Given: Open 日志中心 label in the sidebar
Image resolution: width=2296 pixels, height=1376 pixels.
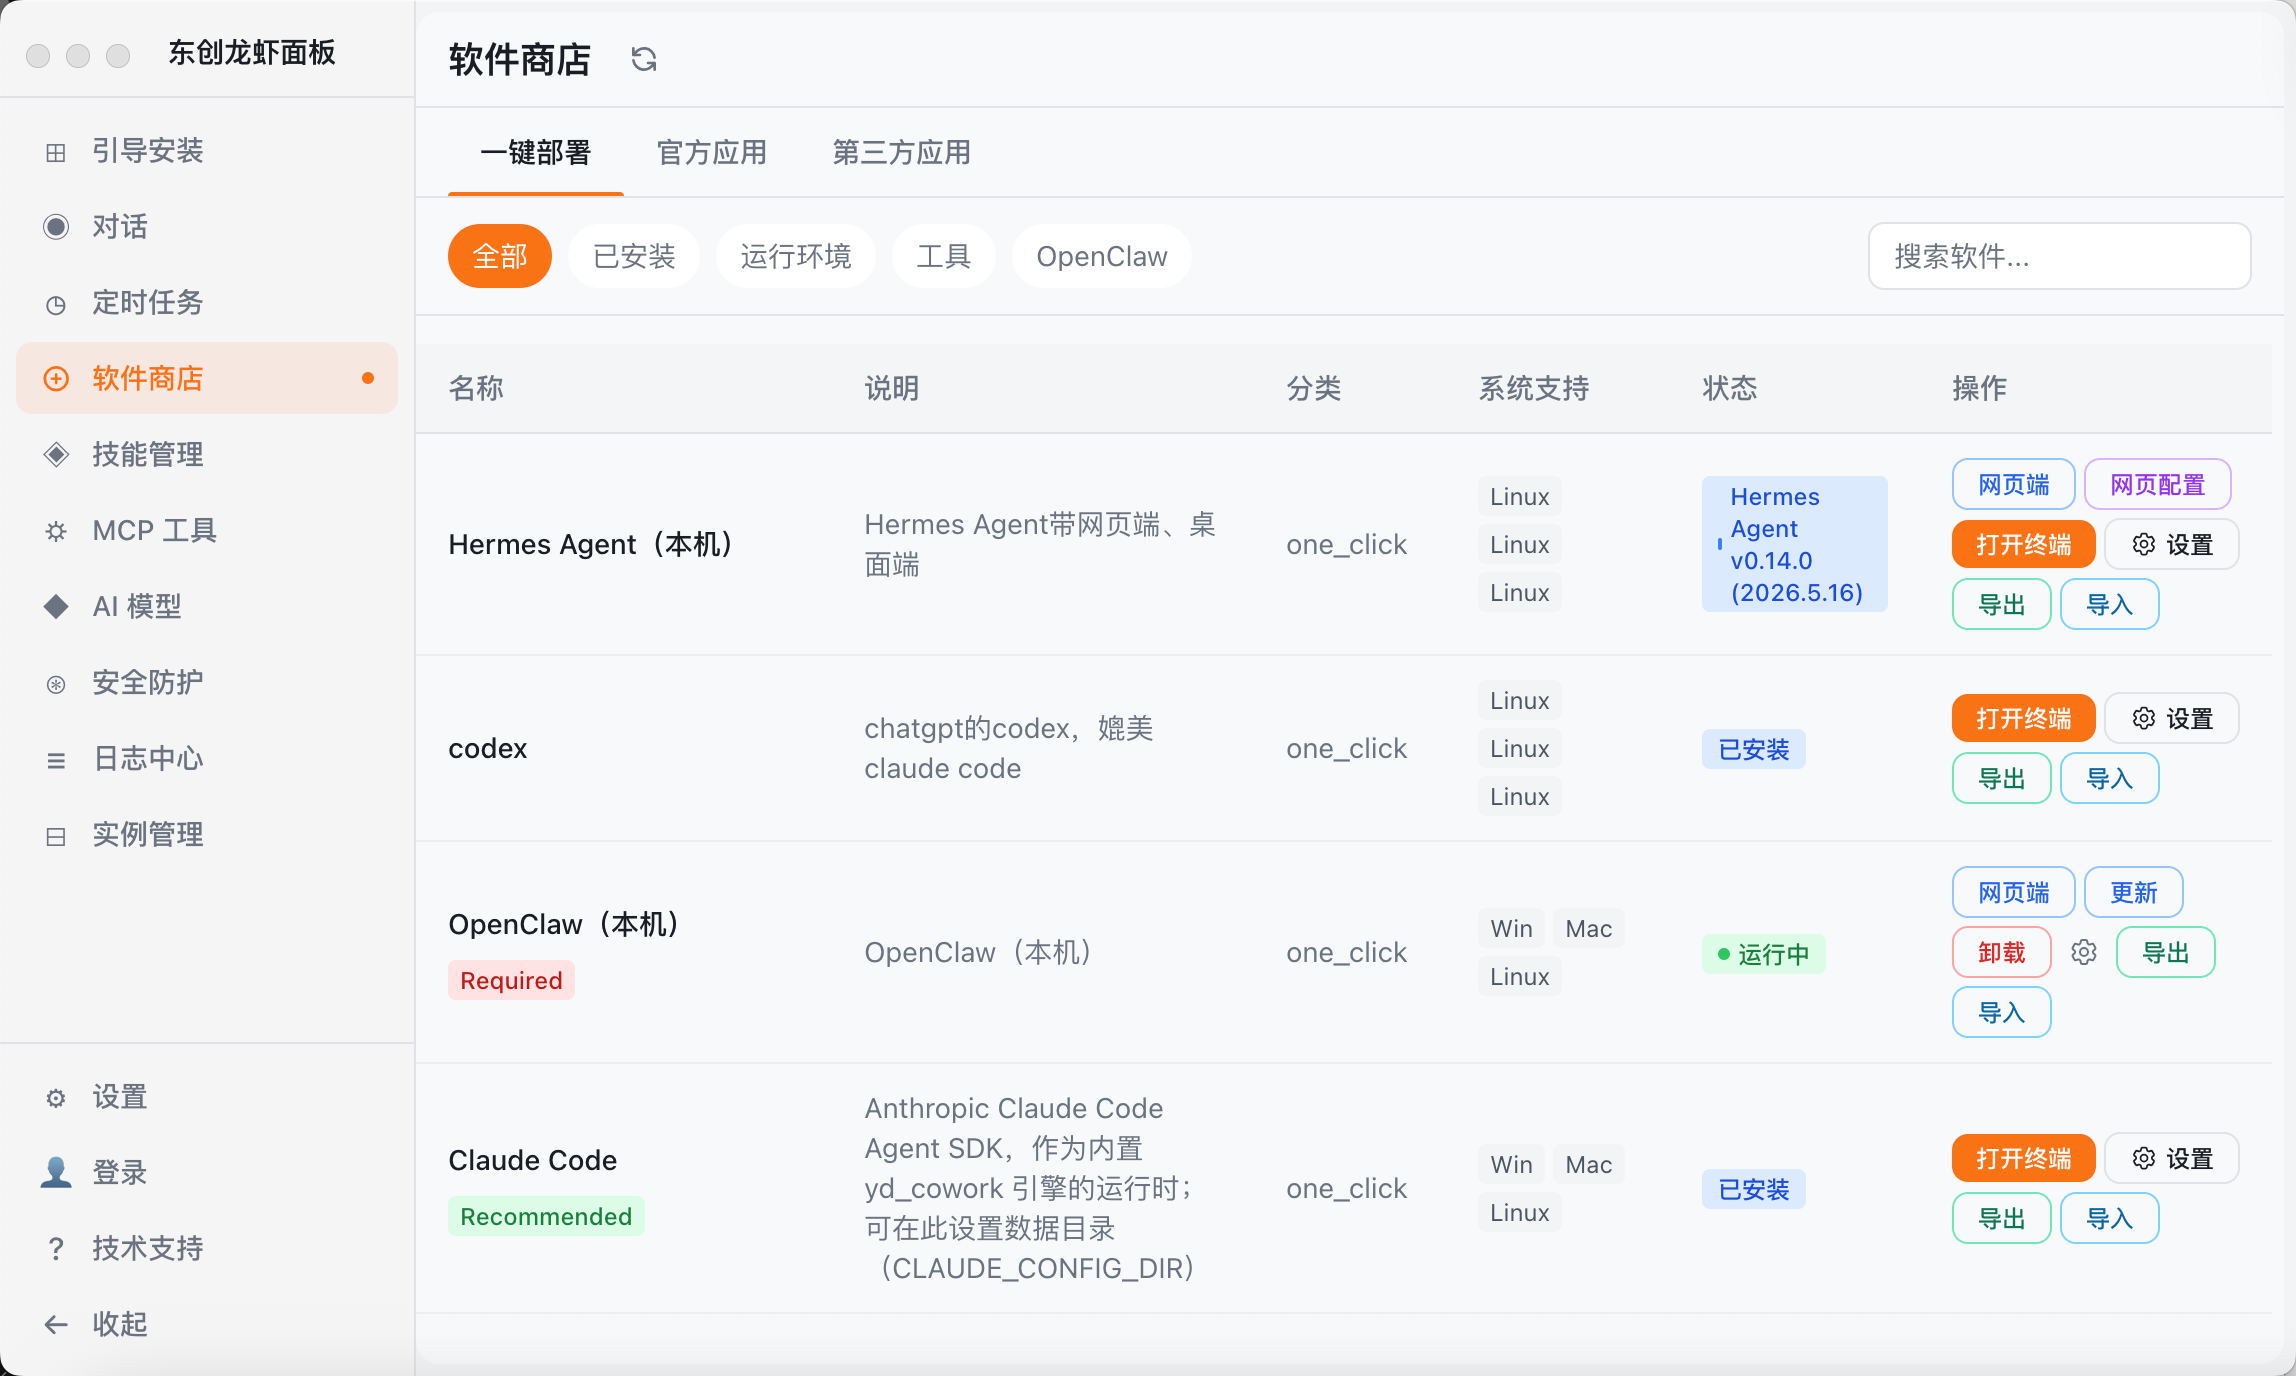Looking at the screenshot, I should pyautogui.click(x=148, y=759).
